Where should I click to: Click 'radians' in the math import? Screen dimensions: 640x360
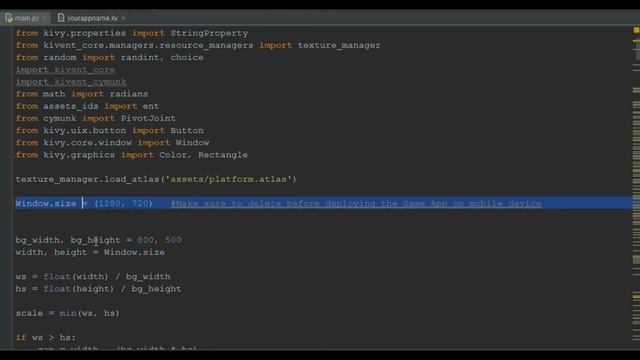pyautogui.click(x=129, y=94)
